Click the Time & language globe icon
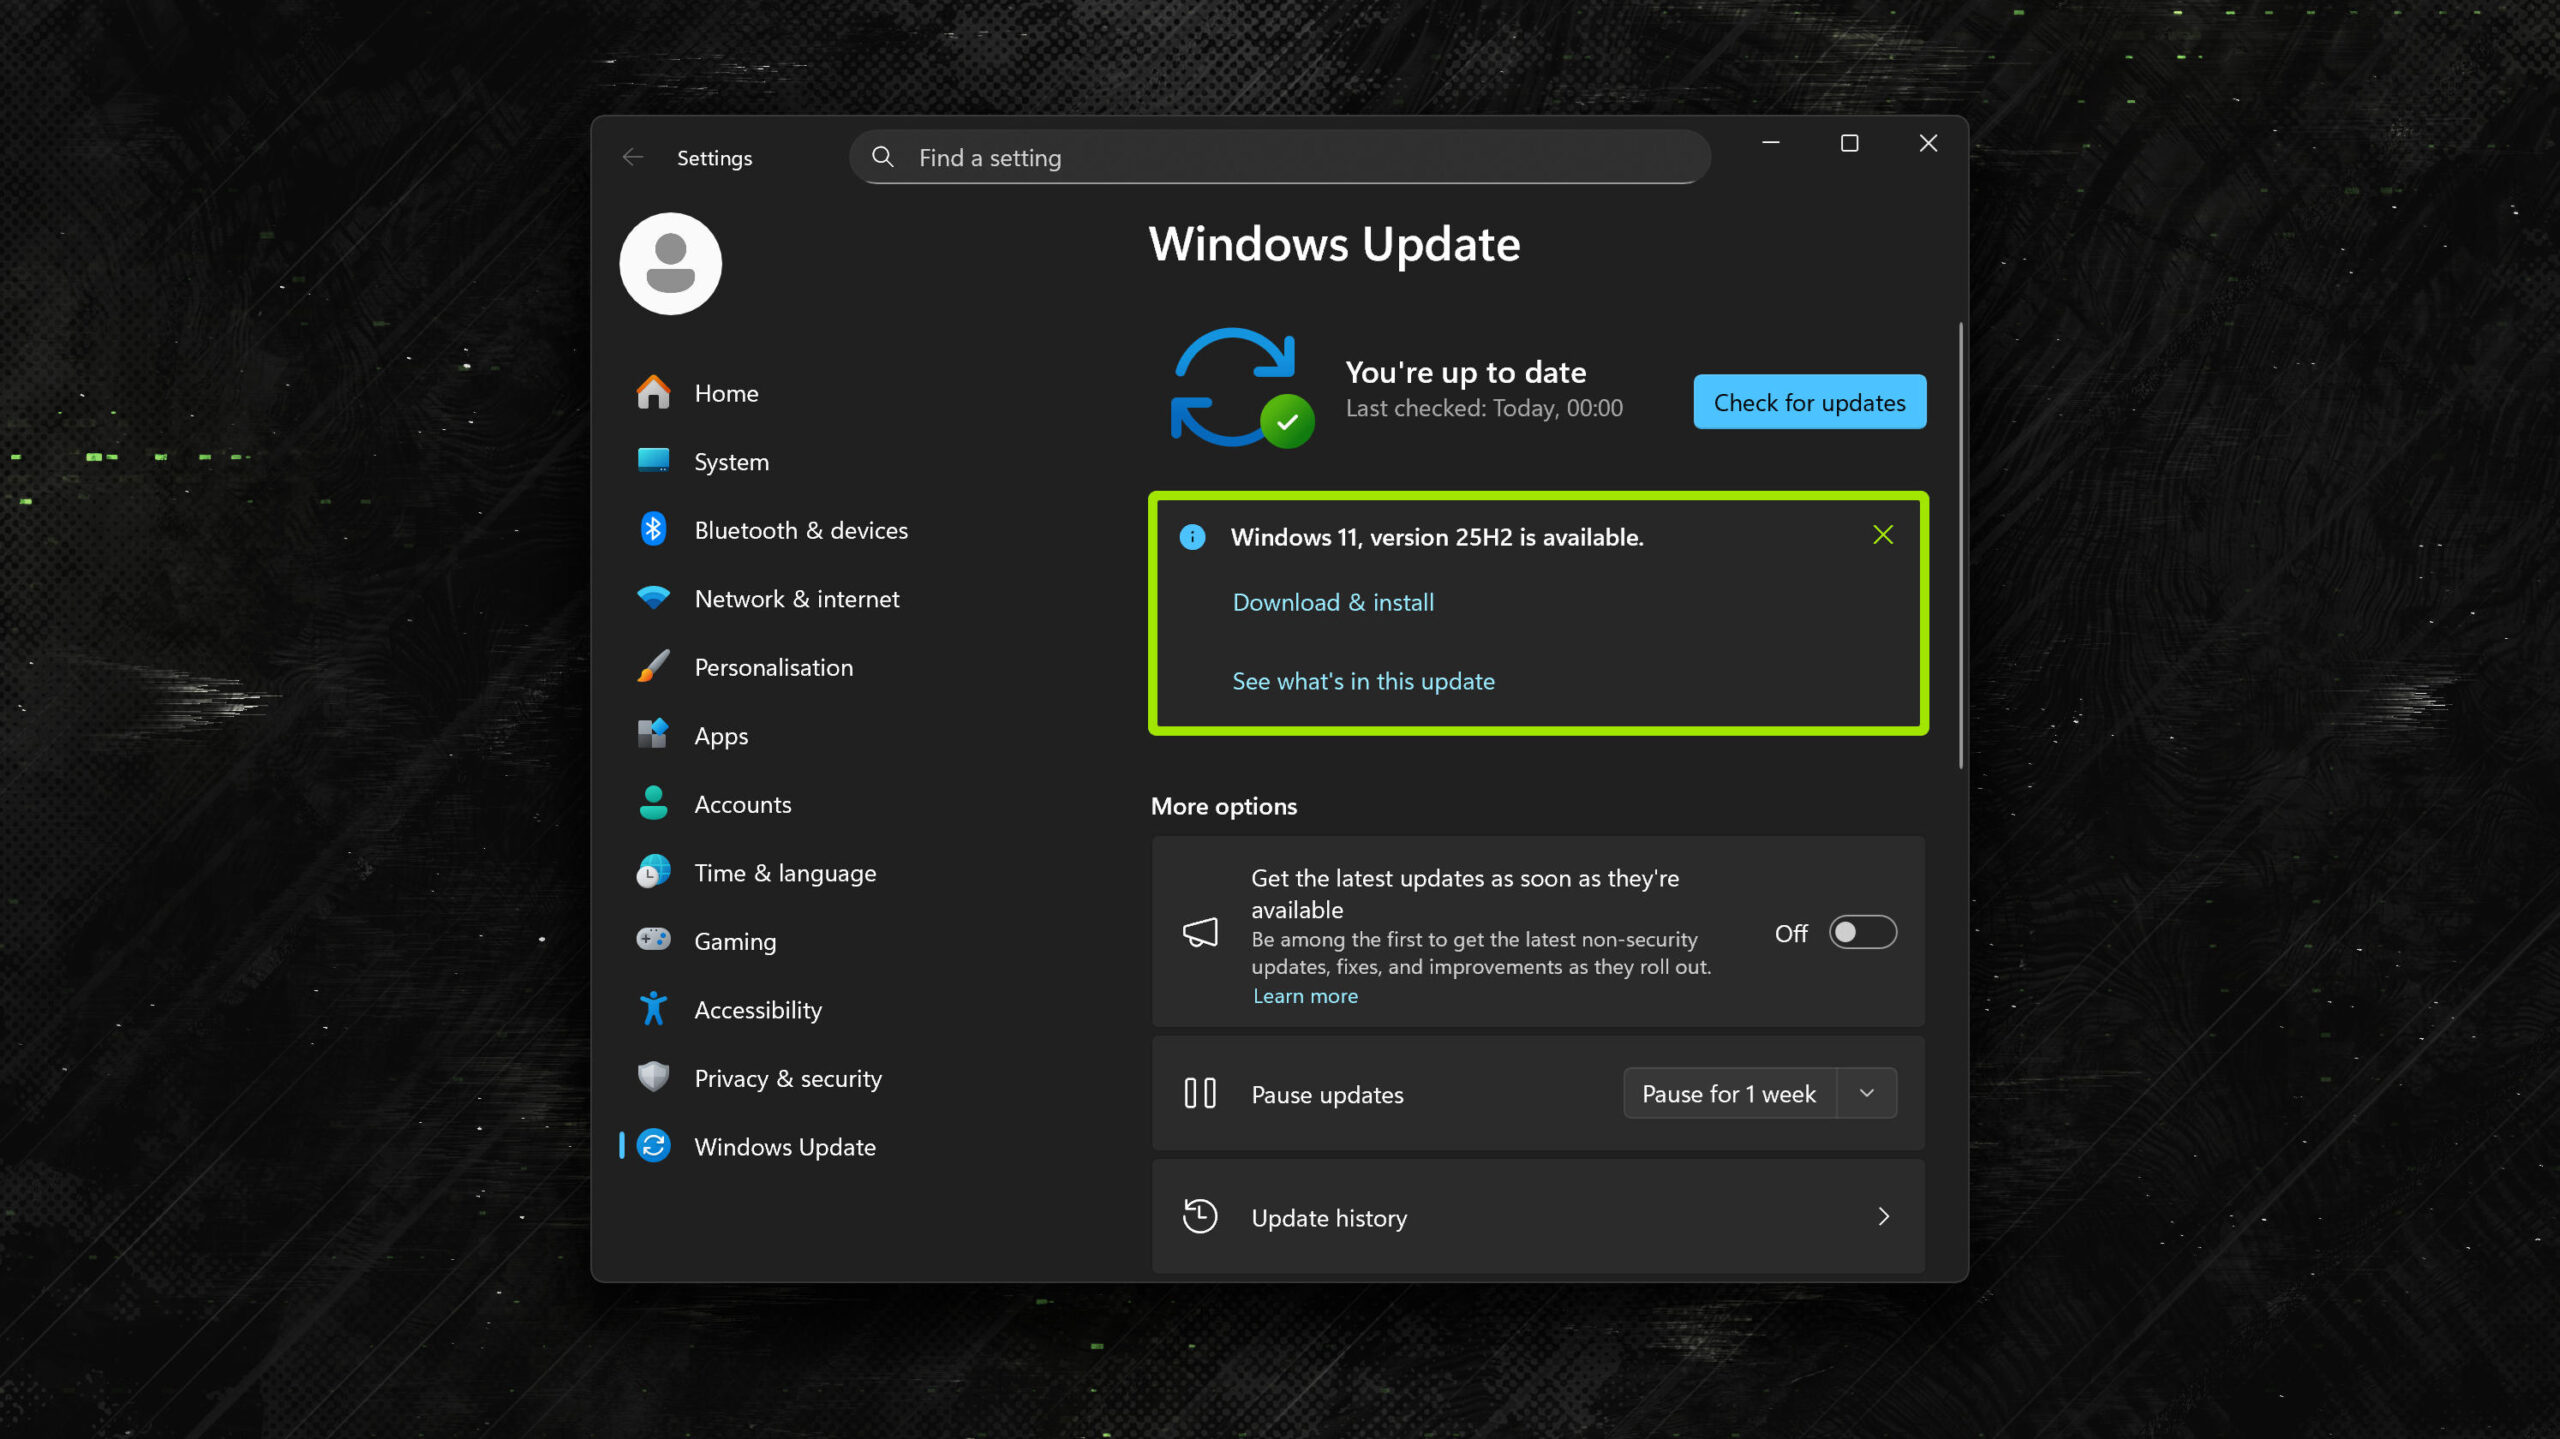 point(653,872)
